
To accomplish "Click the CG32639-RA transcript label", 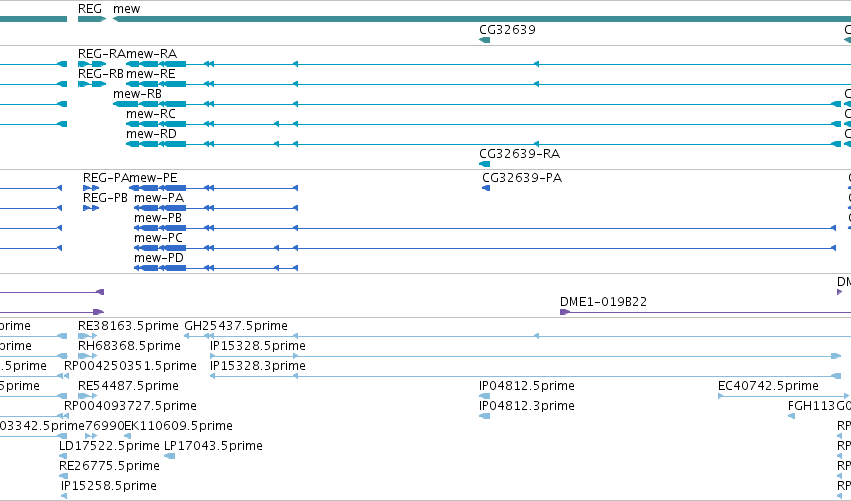I will [x=519, y=154].
